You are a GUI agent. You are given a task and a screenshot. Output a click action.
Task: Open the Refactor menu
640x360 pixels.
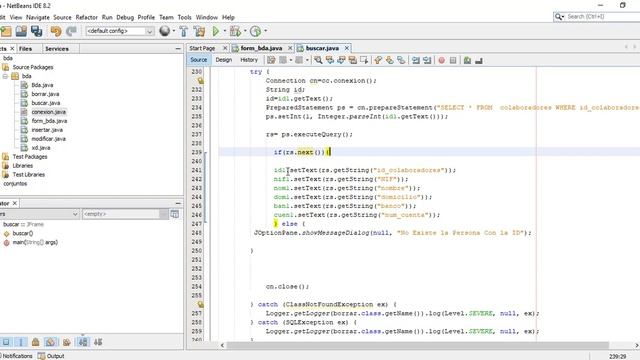[87, 17]
